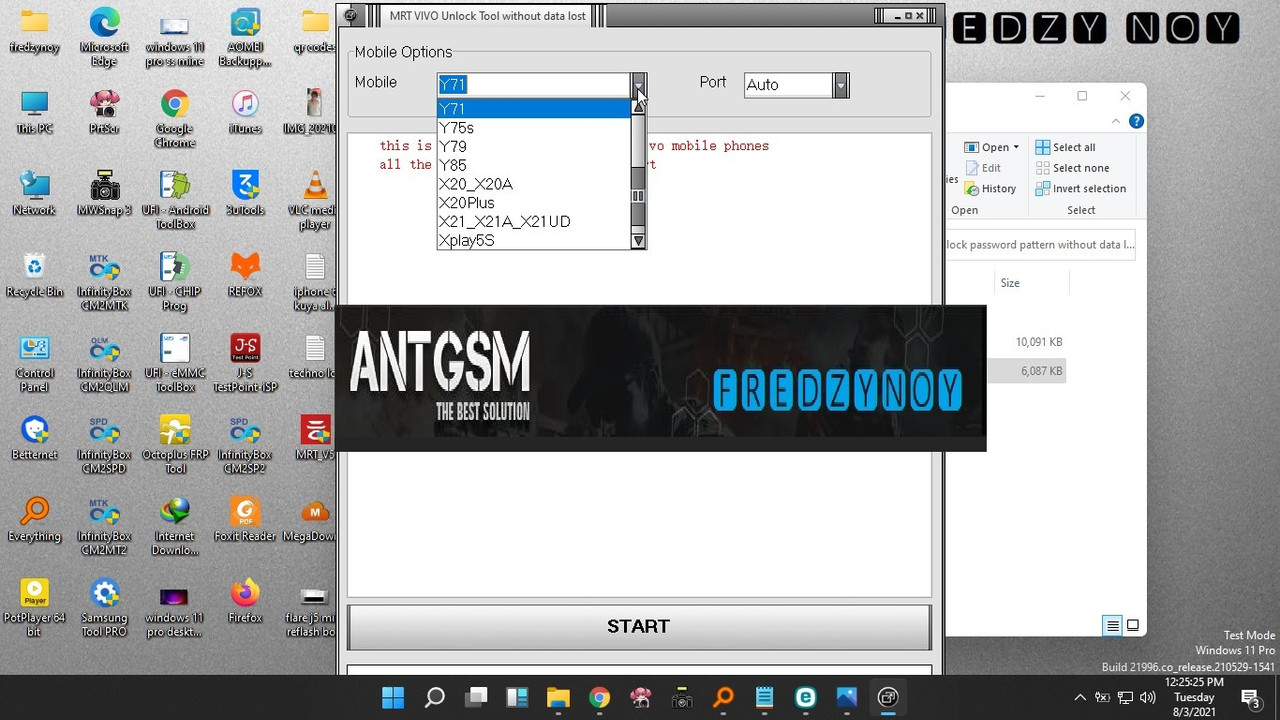Launch Octoplus FRP Tool shortcut
This screenshot has width=1280, height=720.
click(x=174, y=445)
